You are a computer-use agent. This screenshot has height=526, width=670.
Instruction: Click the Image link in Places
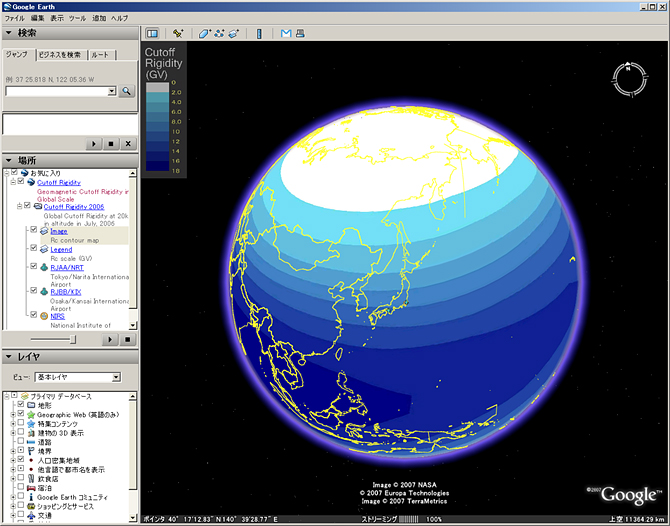click(x=59, y=231)
